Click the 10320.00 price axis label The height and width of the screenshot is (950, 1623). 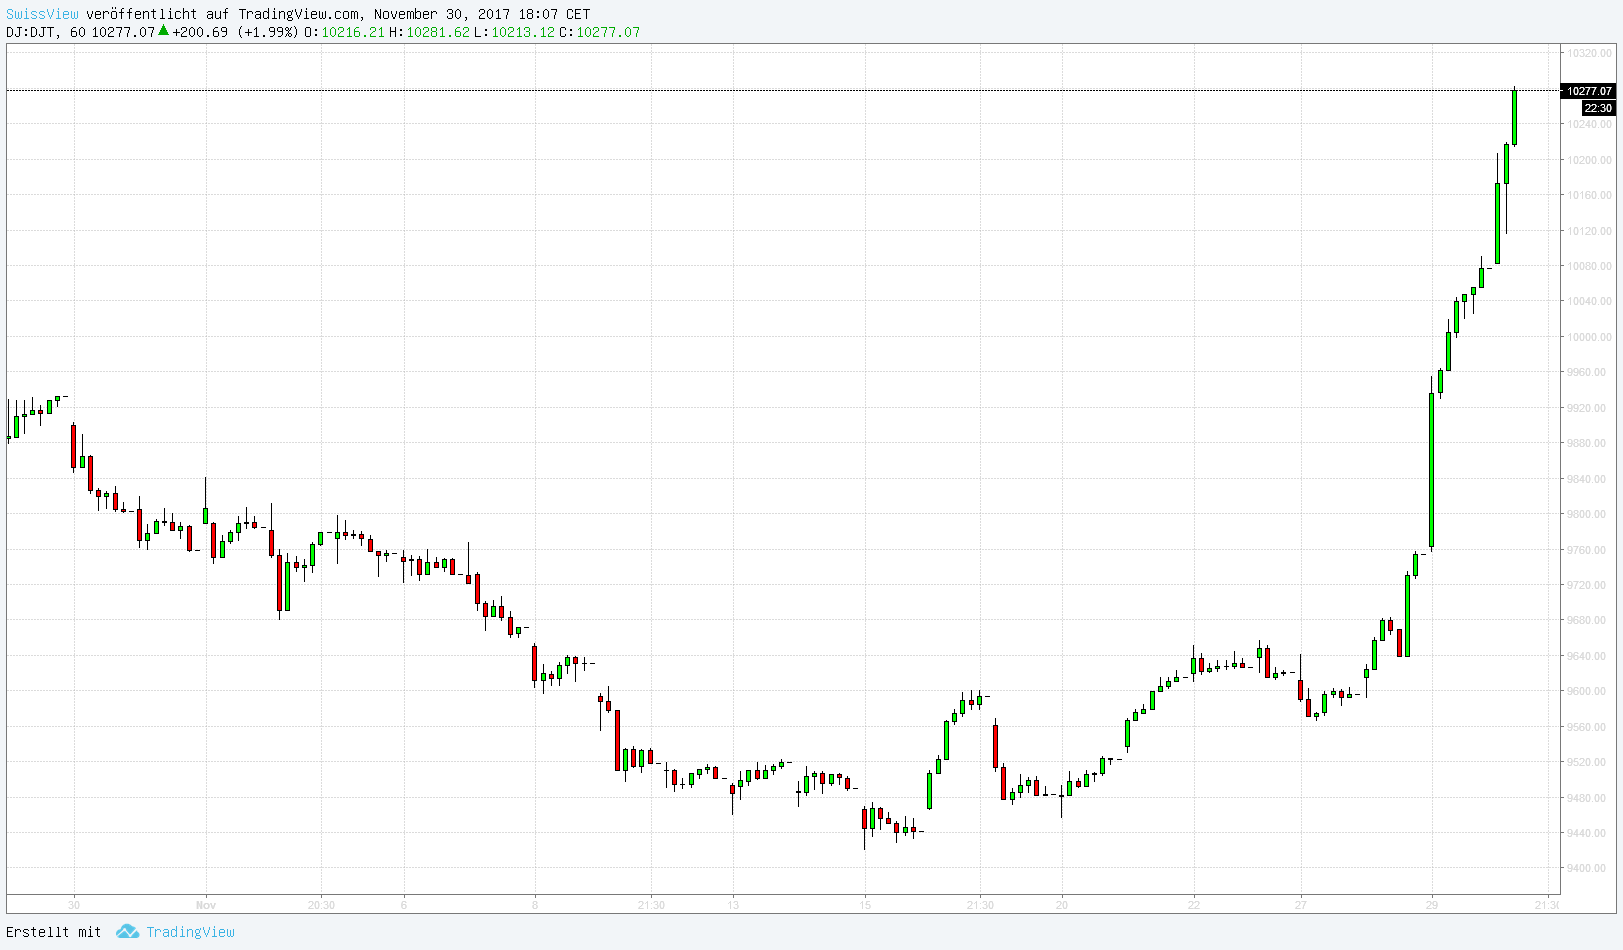pyautogui.click(x=1589, y=53)
